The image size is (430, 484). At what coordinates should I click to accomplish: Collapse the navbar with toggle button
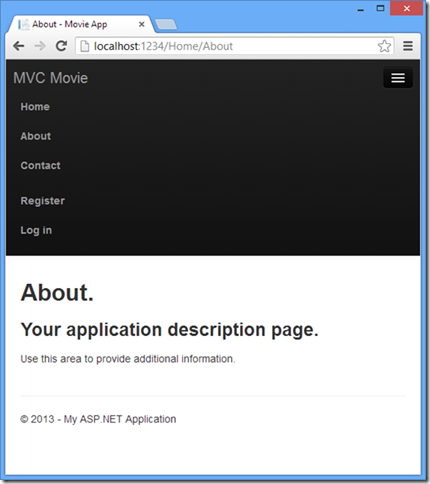398,78
